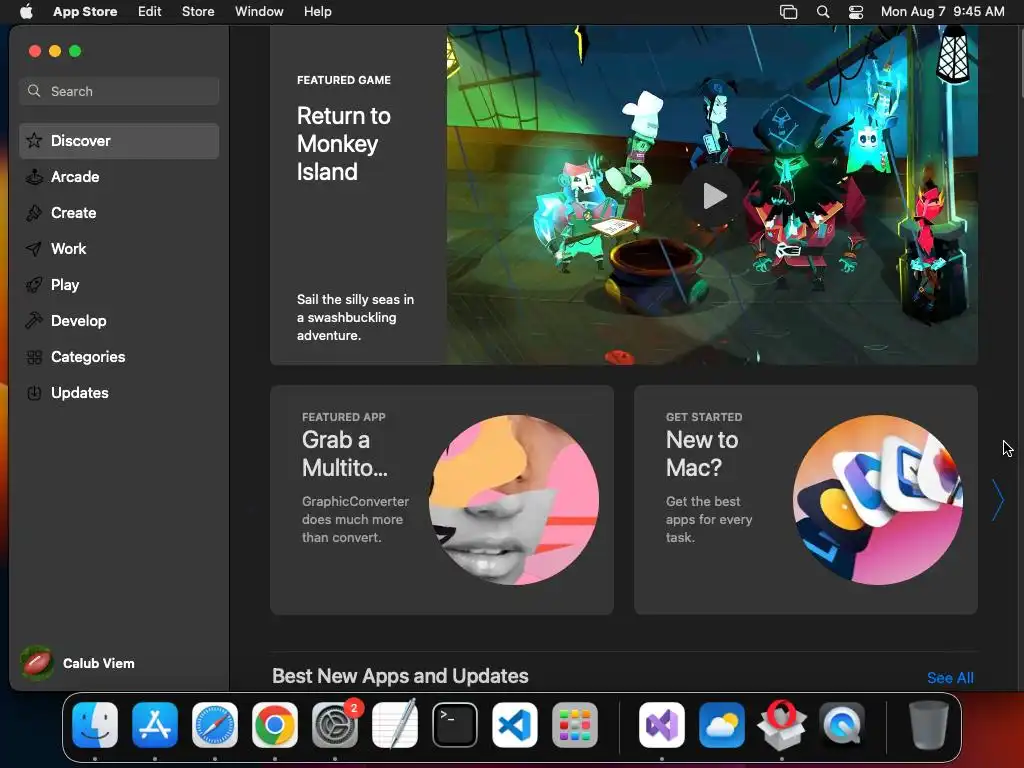Open the Return to Monkey Island title
This screenshot has height=768, width=1024.
[344, 144]
